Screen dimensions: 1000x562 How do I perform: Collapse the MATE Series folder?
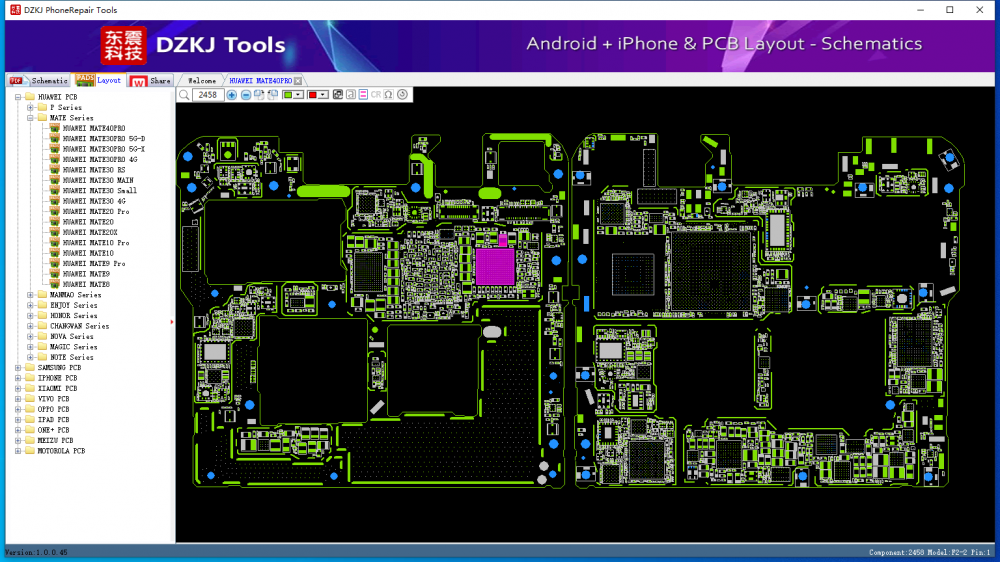tap(30, 118)
